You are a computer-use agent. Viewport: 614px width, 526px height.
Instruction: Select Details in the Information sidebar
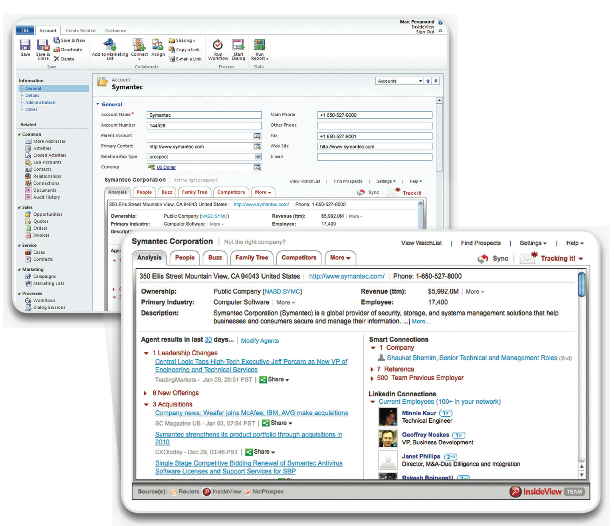pos(32,96)
